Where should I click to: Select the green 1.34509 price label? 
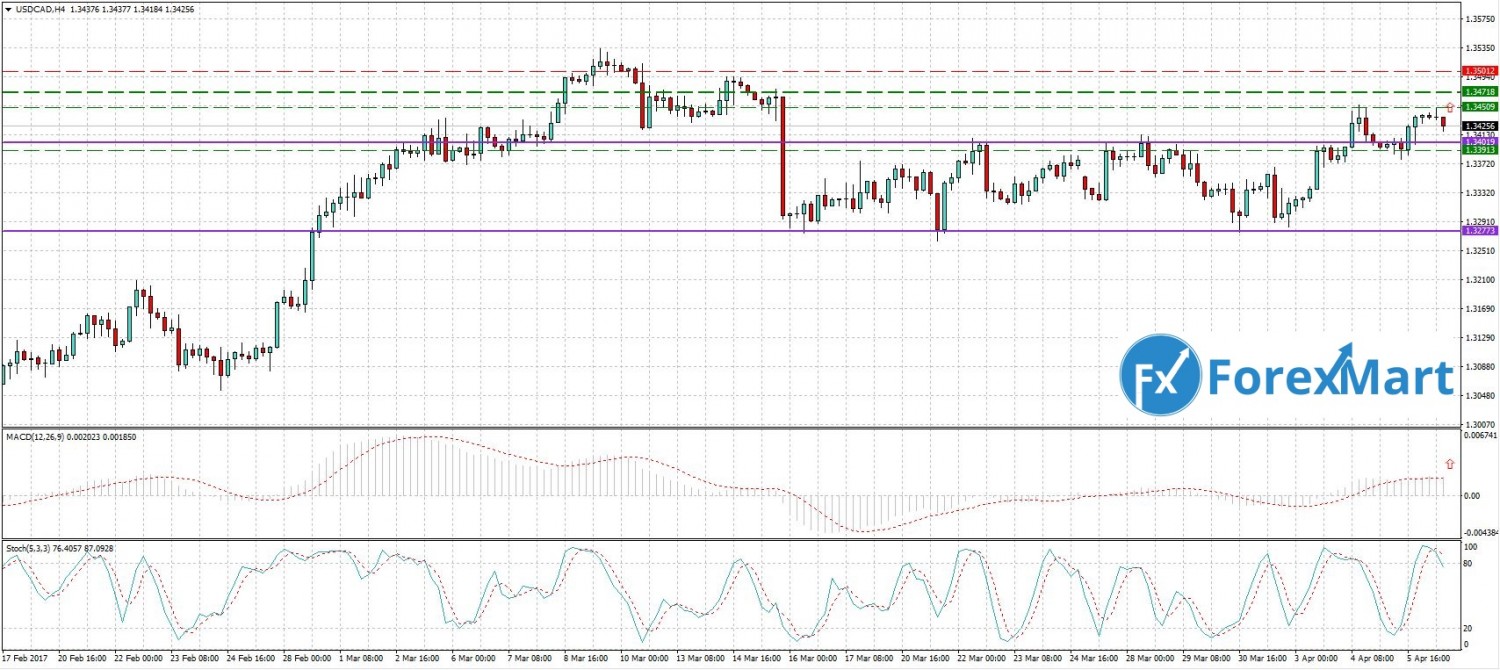(1479, 106)
